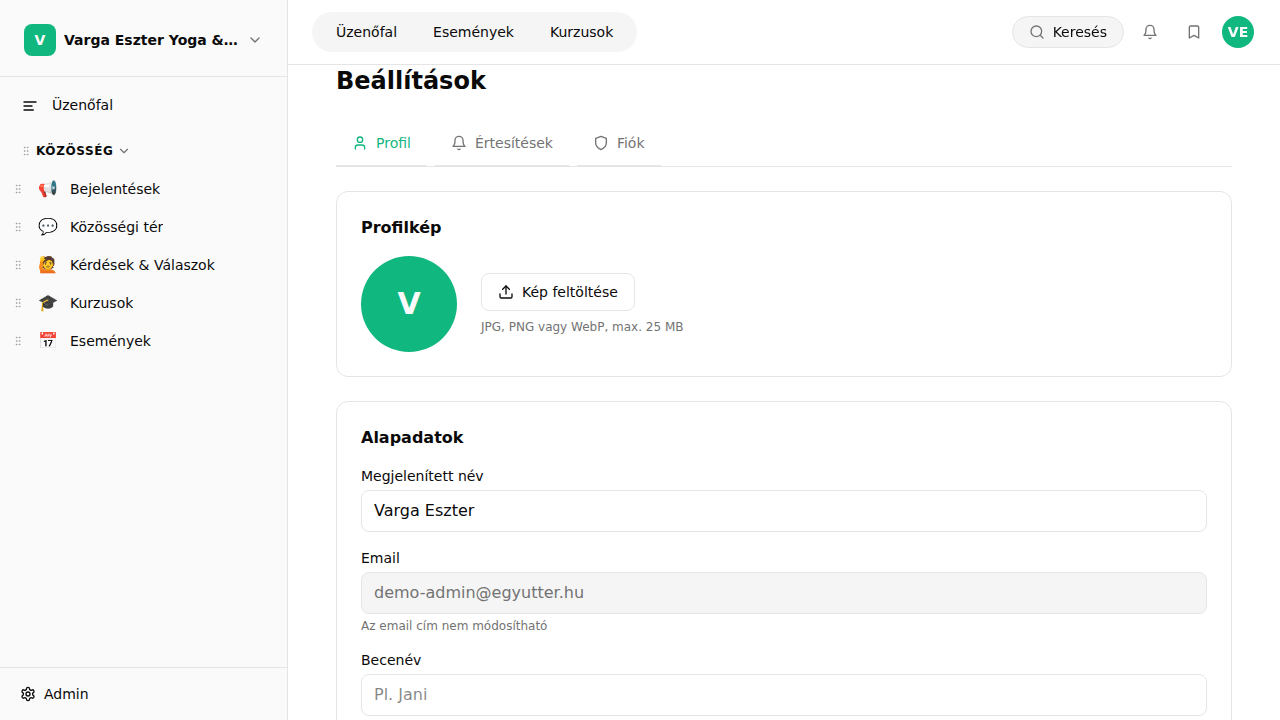Viewport: 1280px width, 720px height.
Task: Open Kurzusok from the top navigation
Action: tap(581, 31)
